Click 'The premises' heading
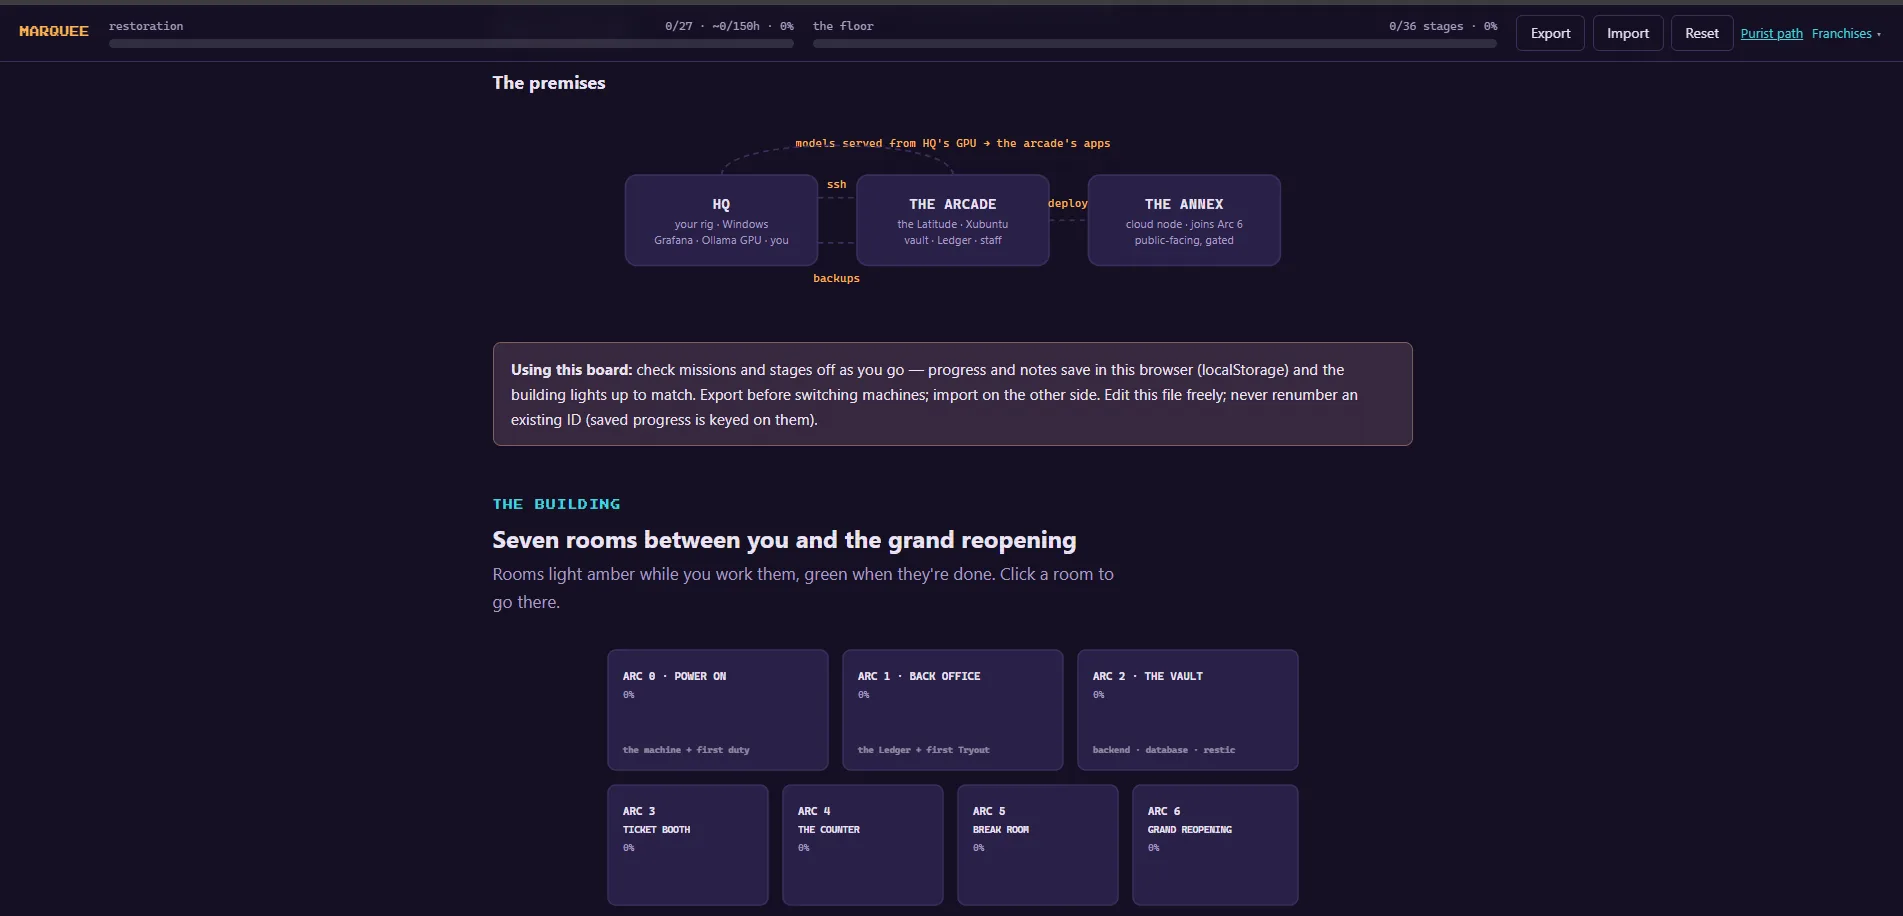The width and height of the screenshot is (1903, 916). pos(549,83)
